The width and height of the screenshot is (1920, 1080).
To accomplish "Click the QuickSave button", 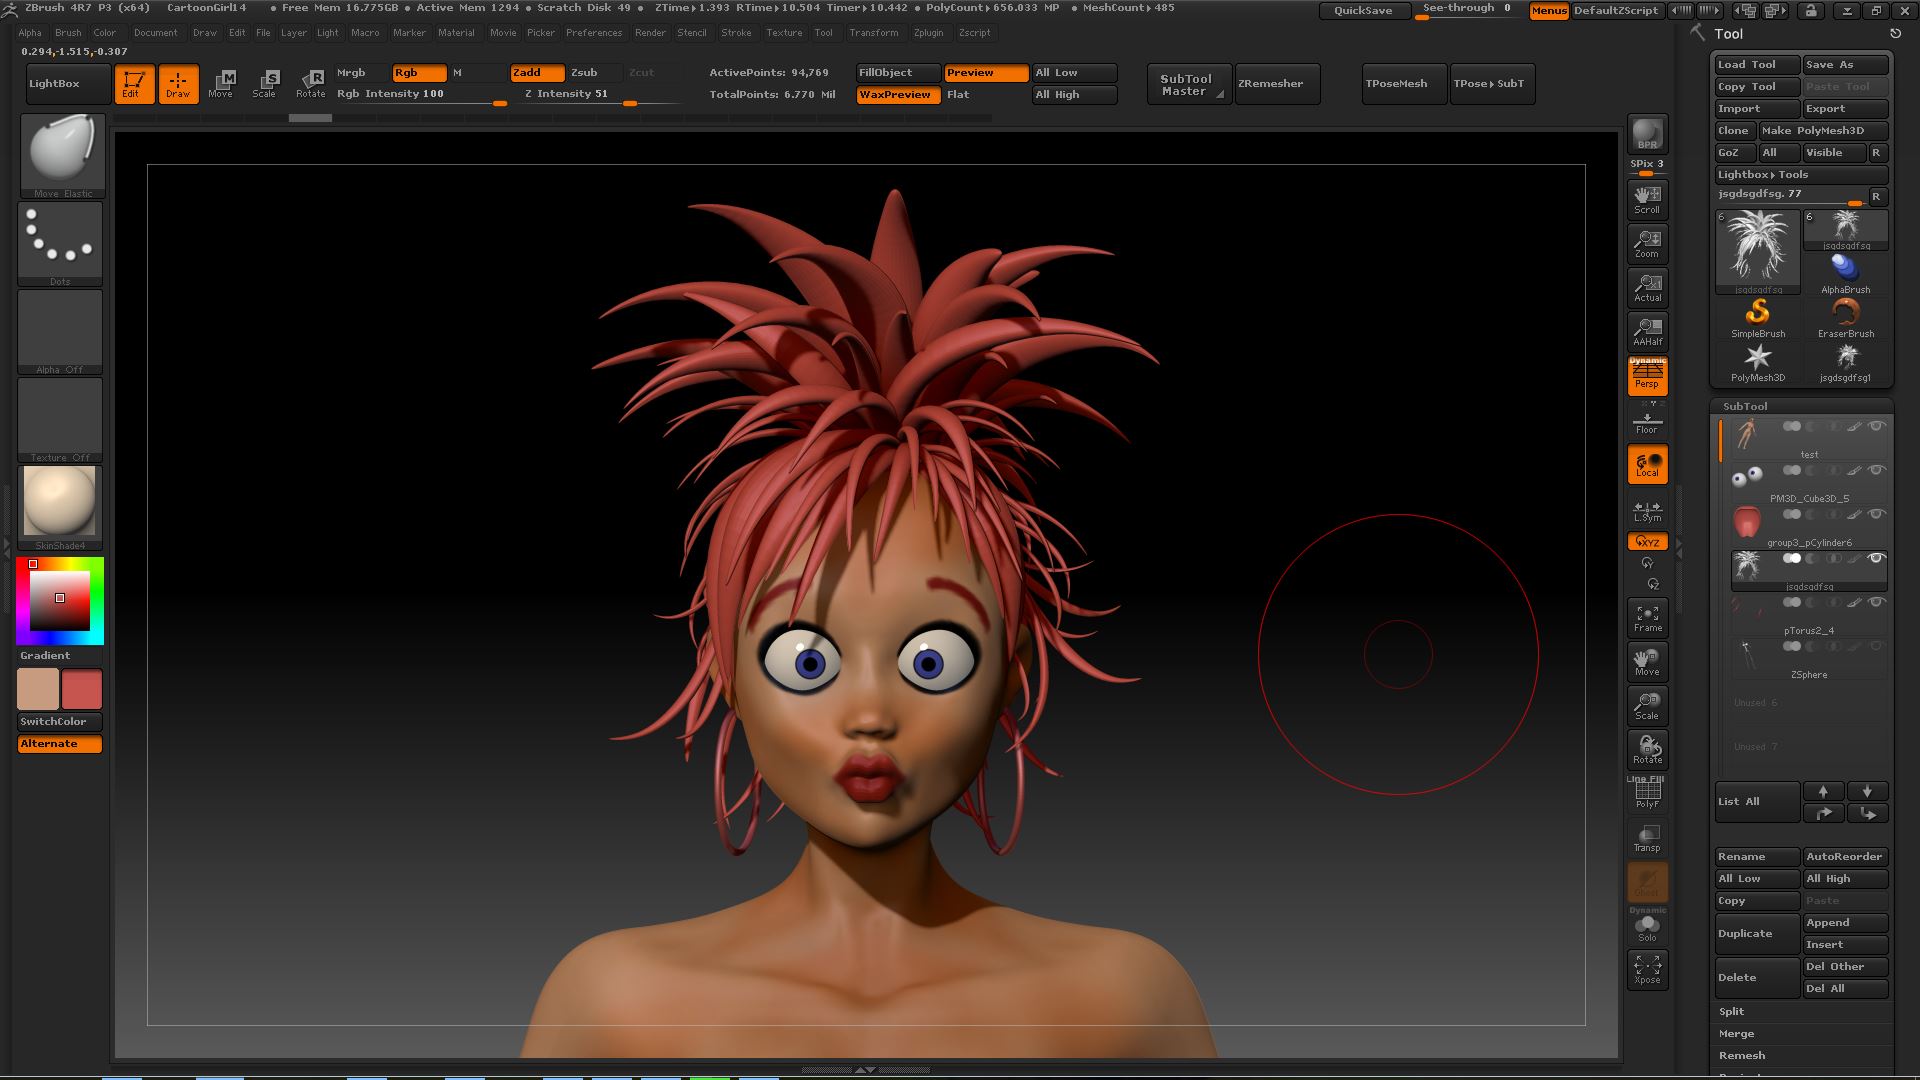I will [1363, 11].
